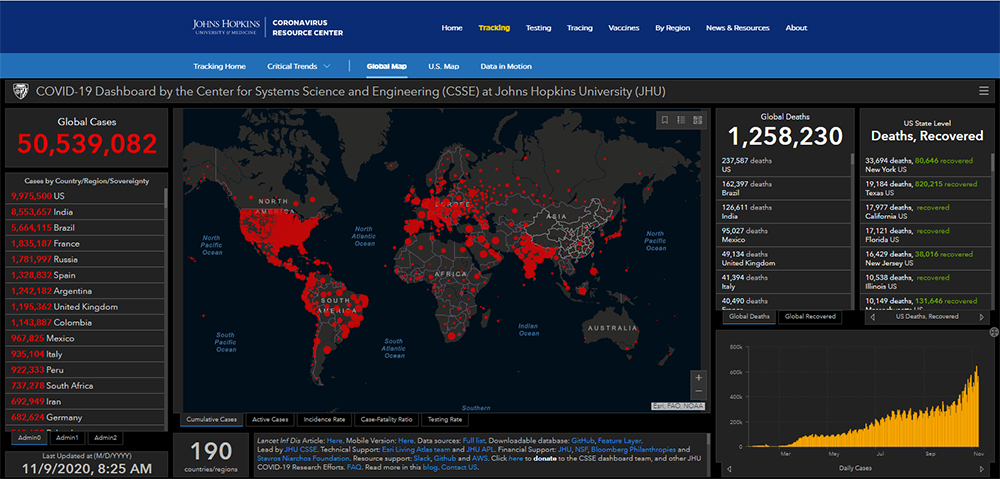Screen dimensions: 1000x479
Task: Switch map to Incidence Rate
Action: coord(325,420)
